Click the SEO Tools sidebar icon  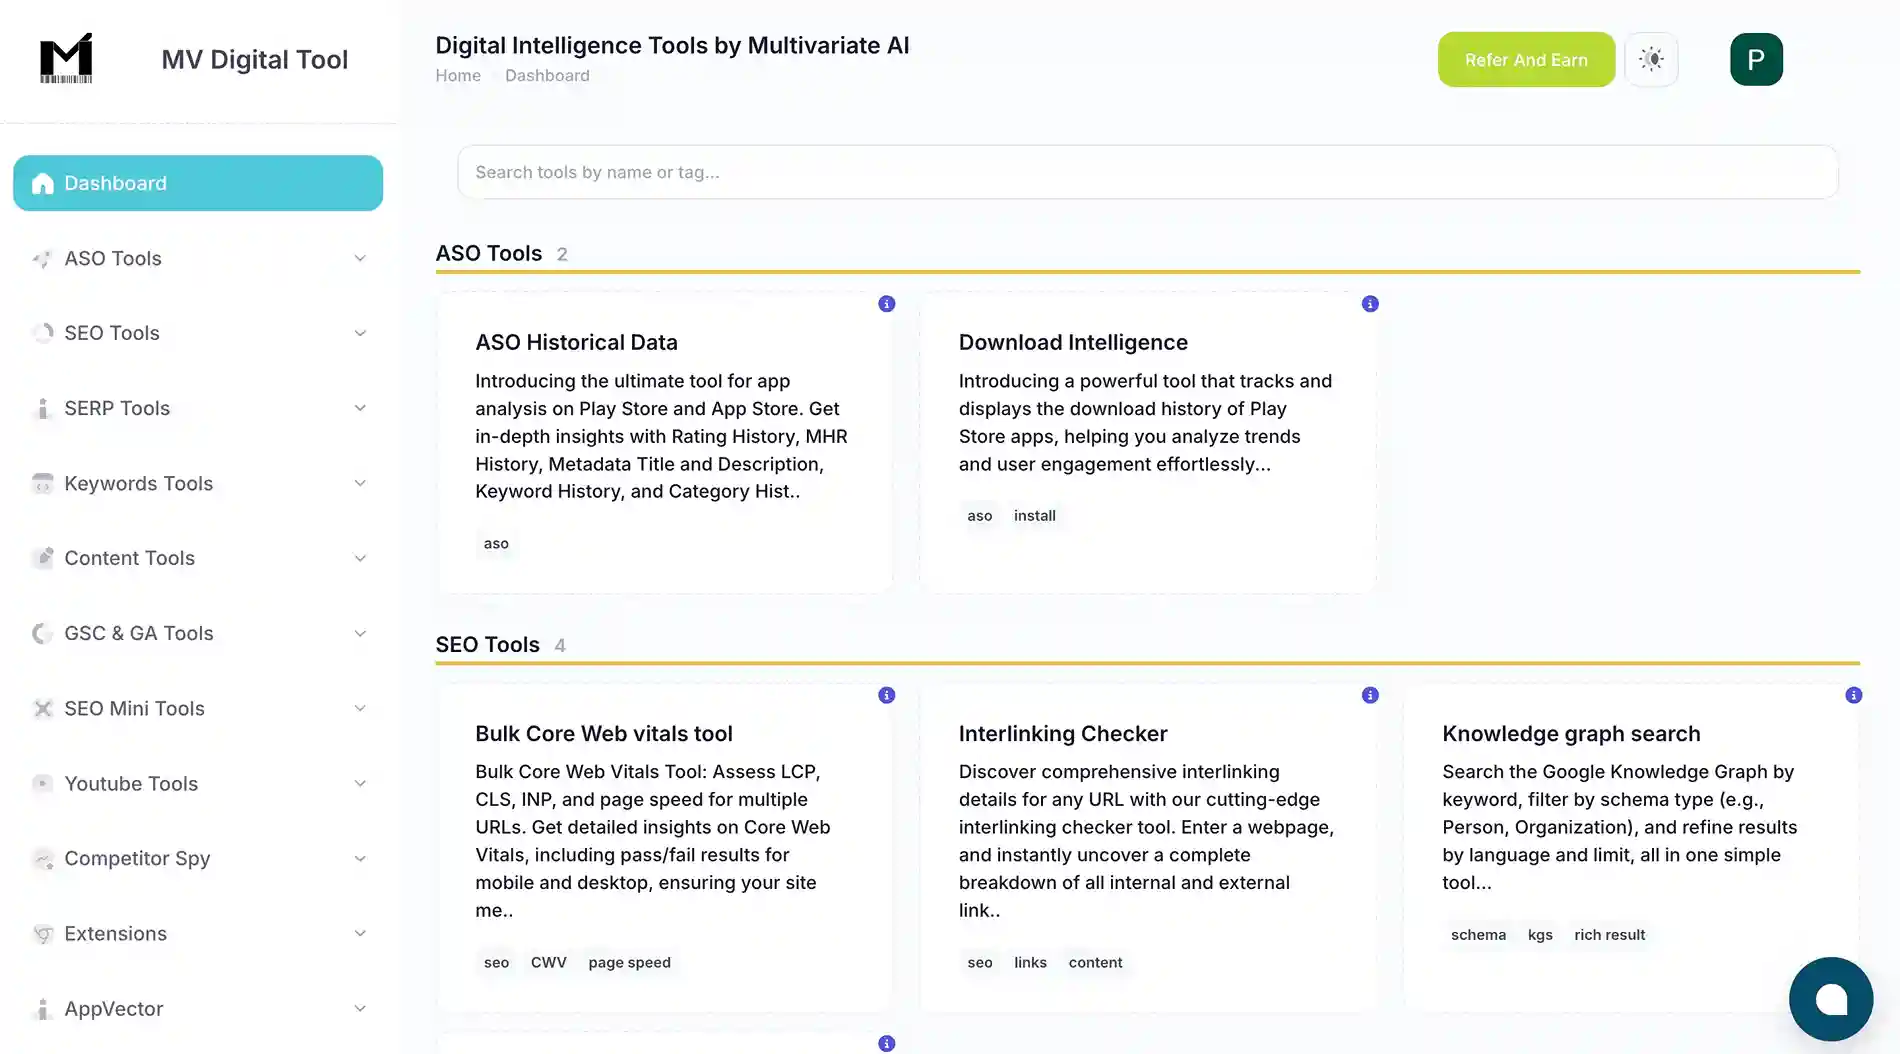coord(42,333)
